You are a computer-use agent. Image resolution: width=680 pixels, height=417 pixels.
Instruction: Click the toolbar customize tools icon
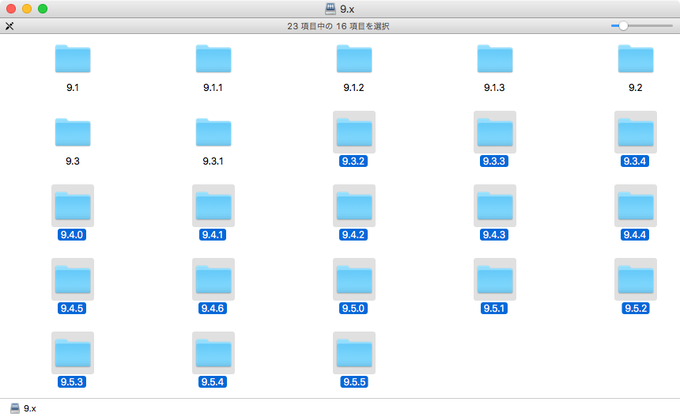[10, 26]
